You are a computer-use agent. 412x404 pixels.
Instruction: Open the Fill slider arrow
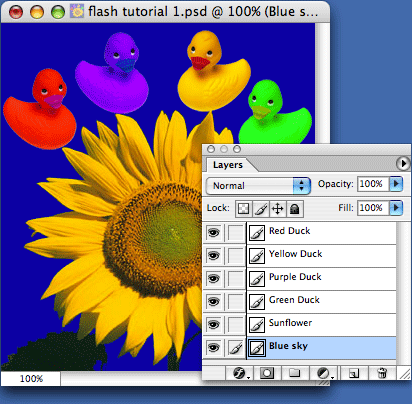pyautogui.click(x=396, y=208)
